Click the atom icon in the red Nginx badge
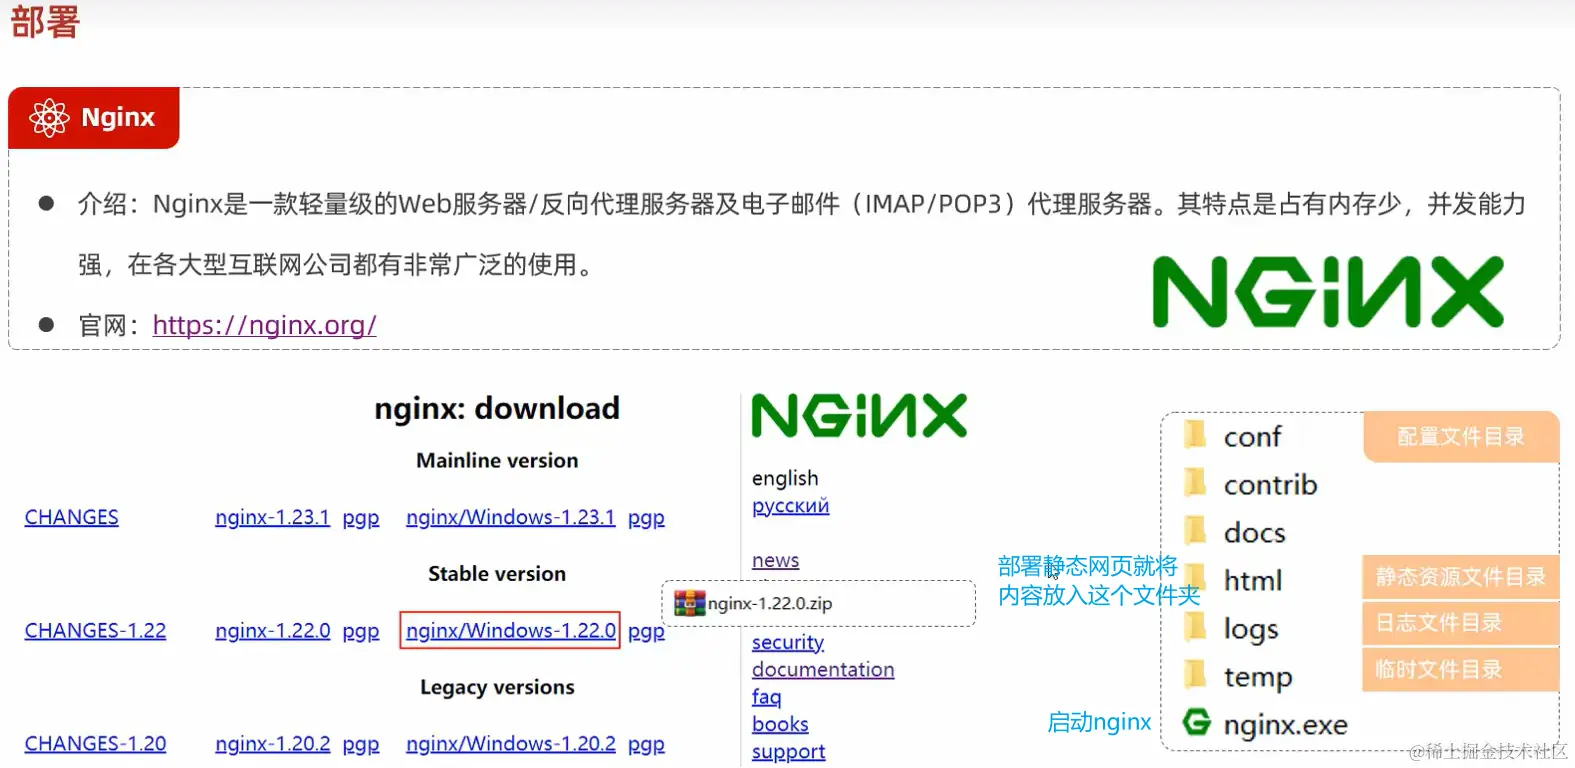1575x768 pixels. [x=49, y=118]
